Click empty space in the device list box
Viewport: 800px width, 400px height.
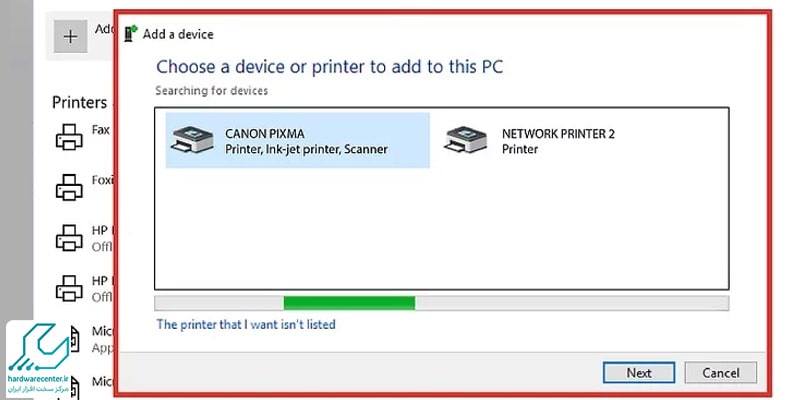coord(441,230)
